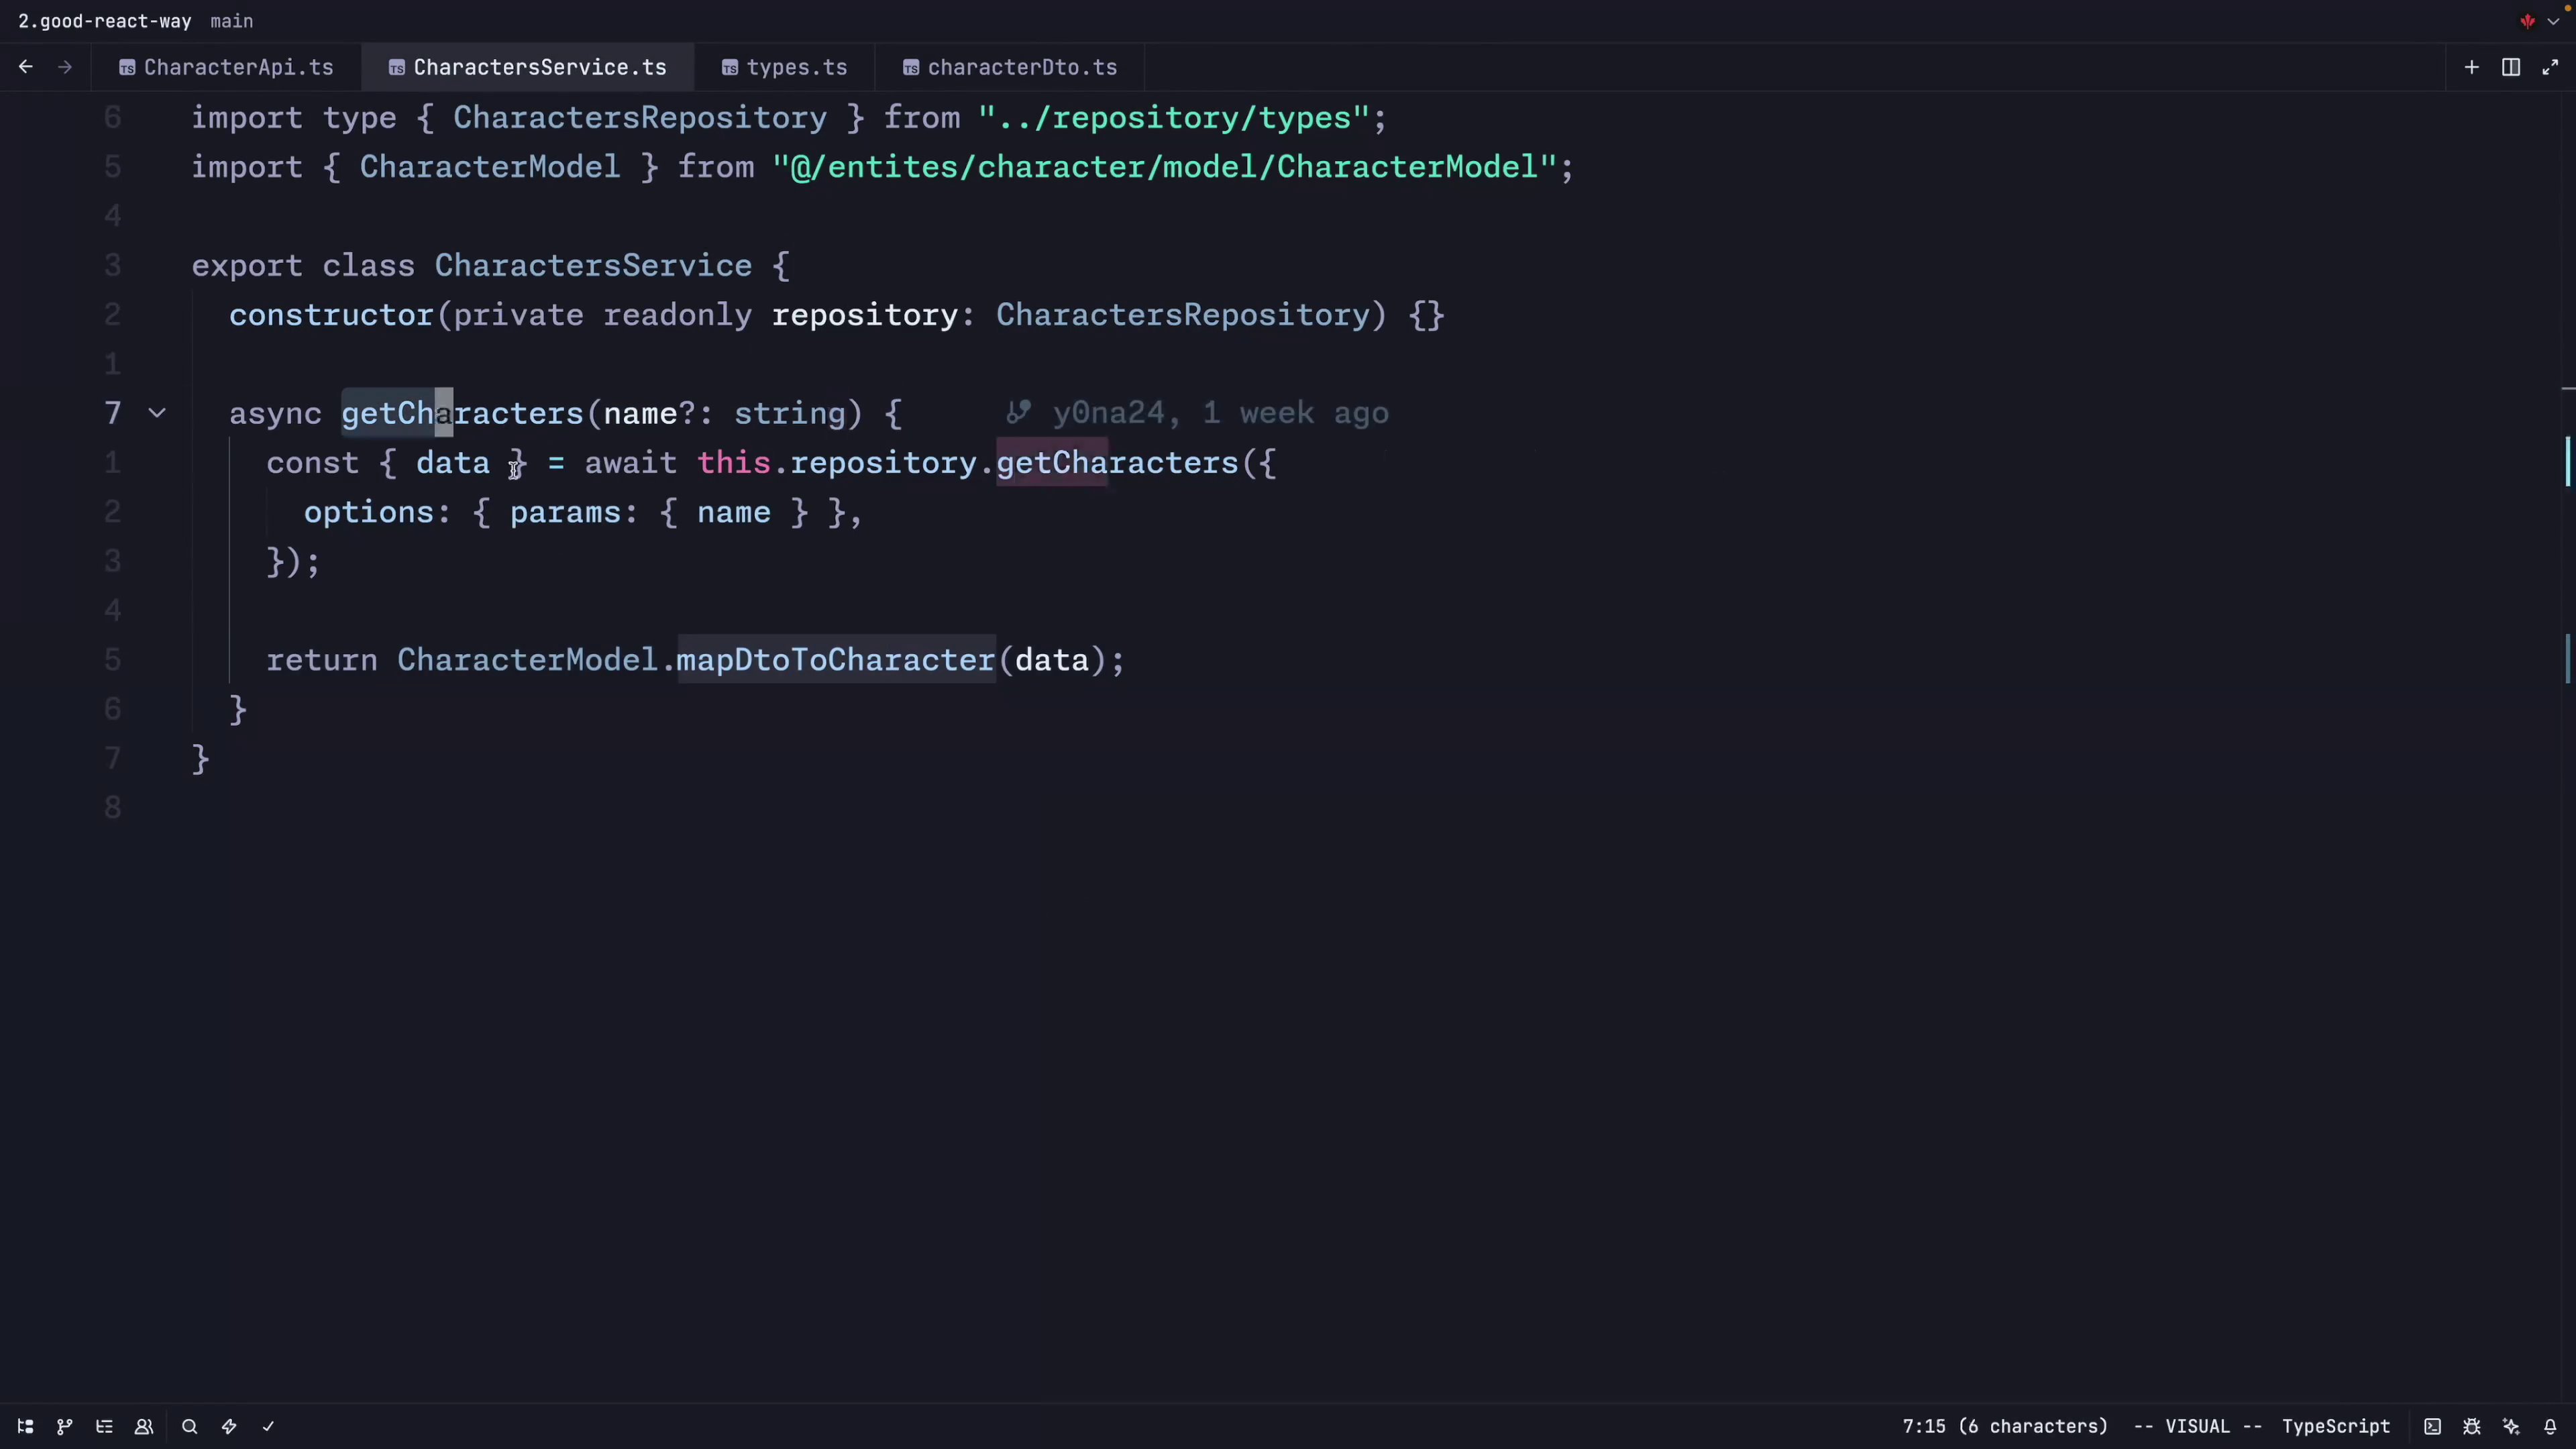The width and height of the screenshot is (2576, 1449).
Task: Show the outline panel icon
Action: 104,1426
